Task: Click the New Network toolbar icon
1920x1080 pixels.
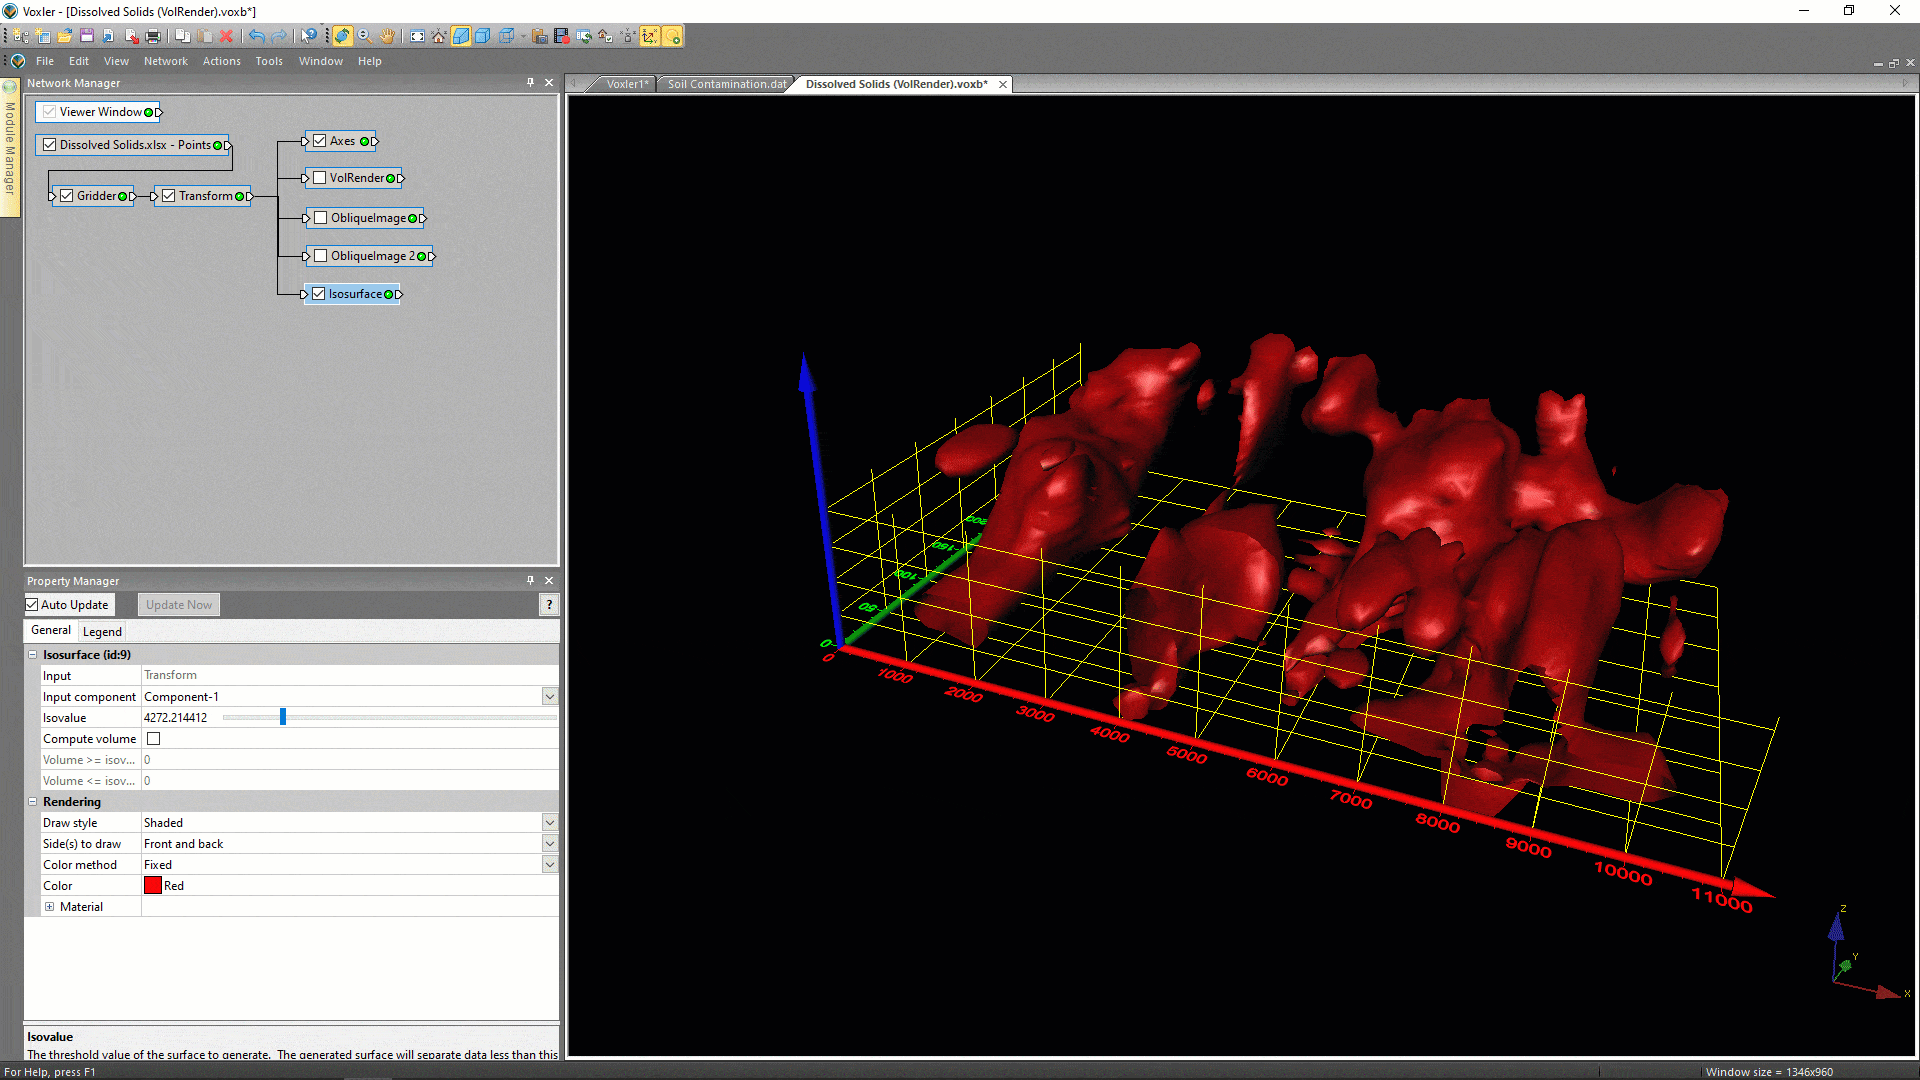Action: [x=21, y=36]
